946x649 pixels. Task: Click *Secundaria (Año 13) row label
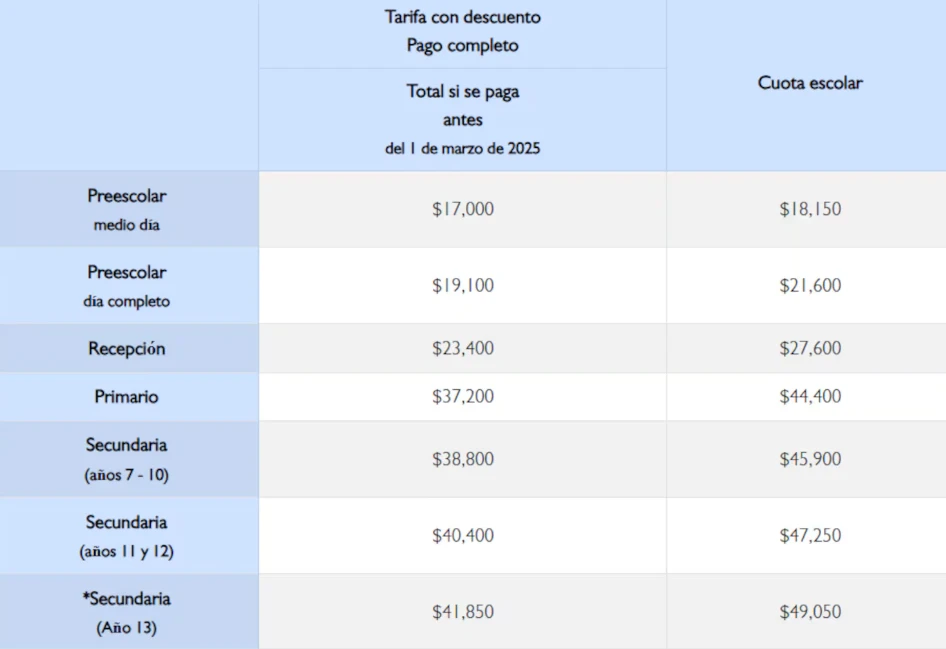point(127,612)
